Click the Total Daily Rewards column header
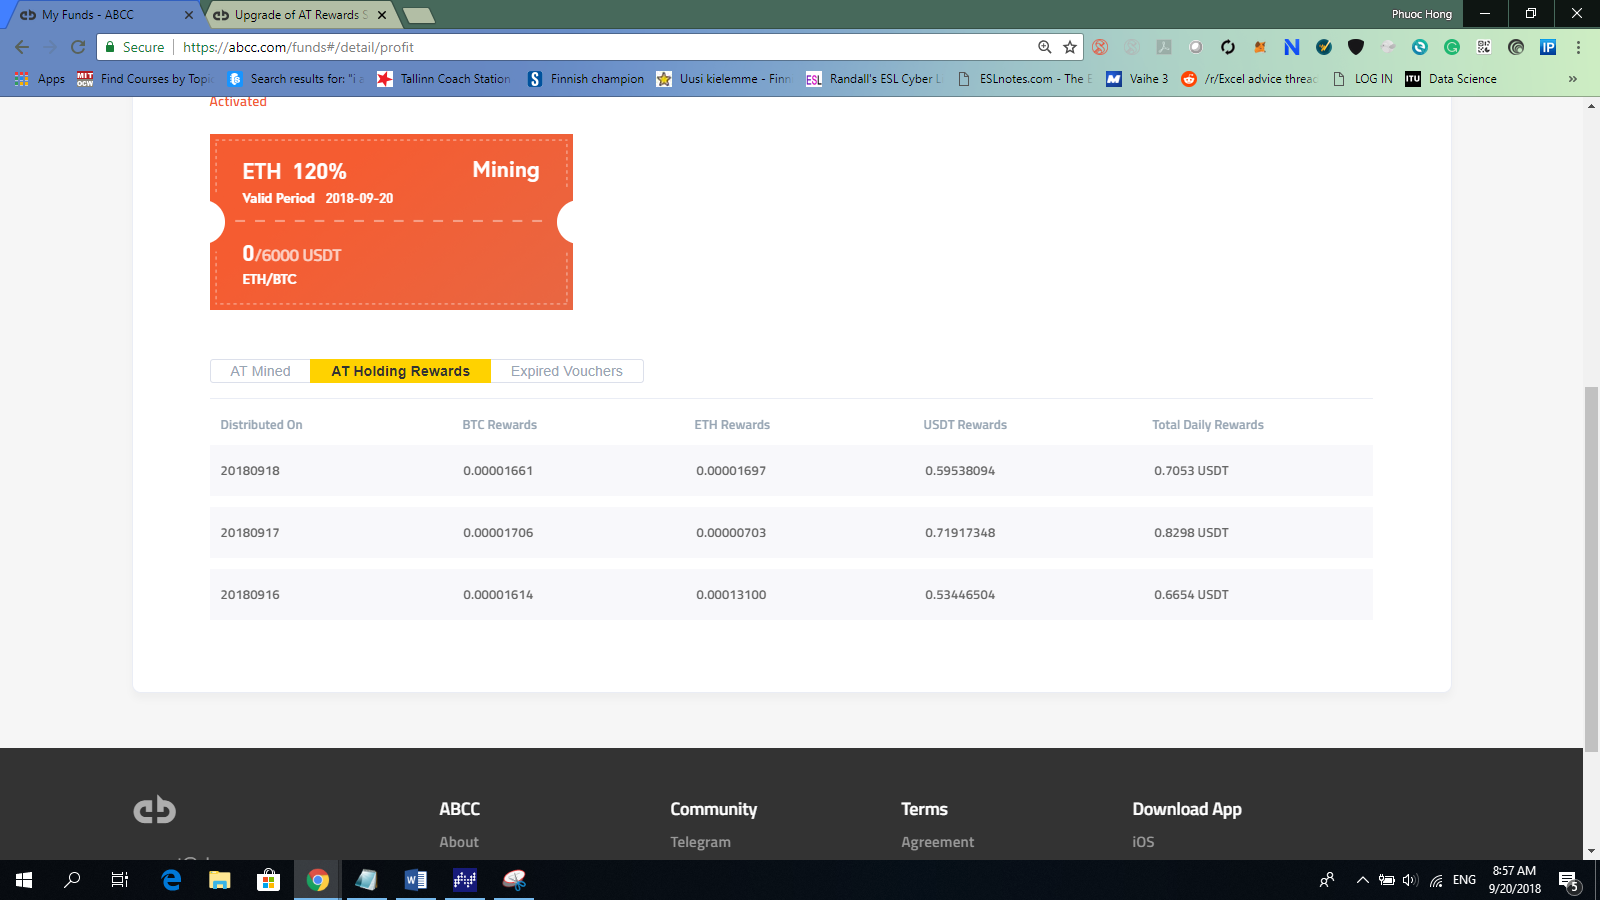 [1208, 425]
